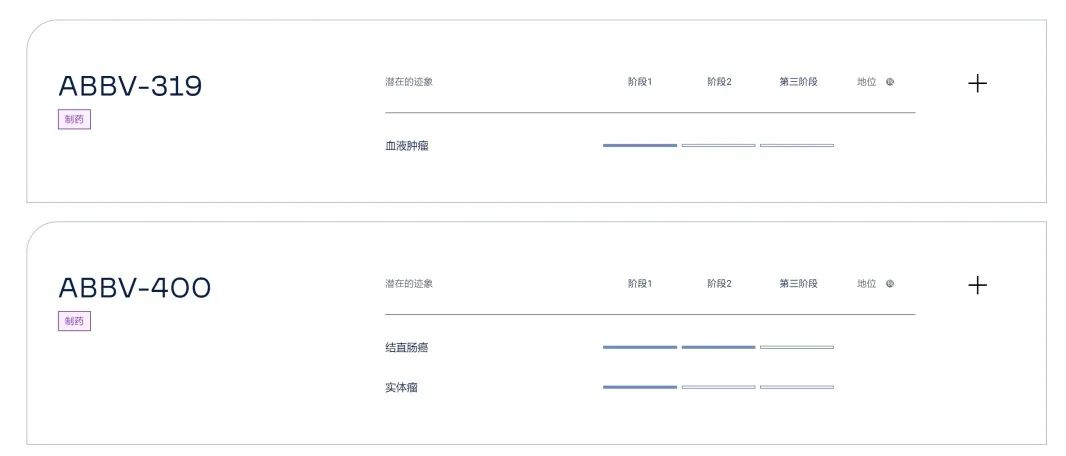Select the 结直肠癌 indication row label
This screenshot has height=456, width=1066.
point(407,348)
